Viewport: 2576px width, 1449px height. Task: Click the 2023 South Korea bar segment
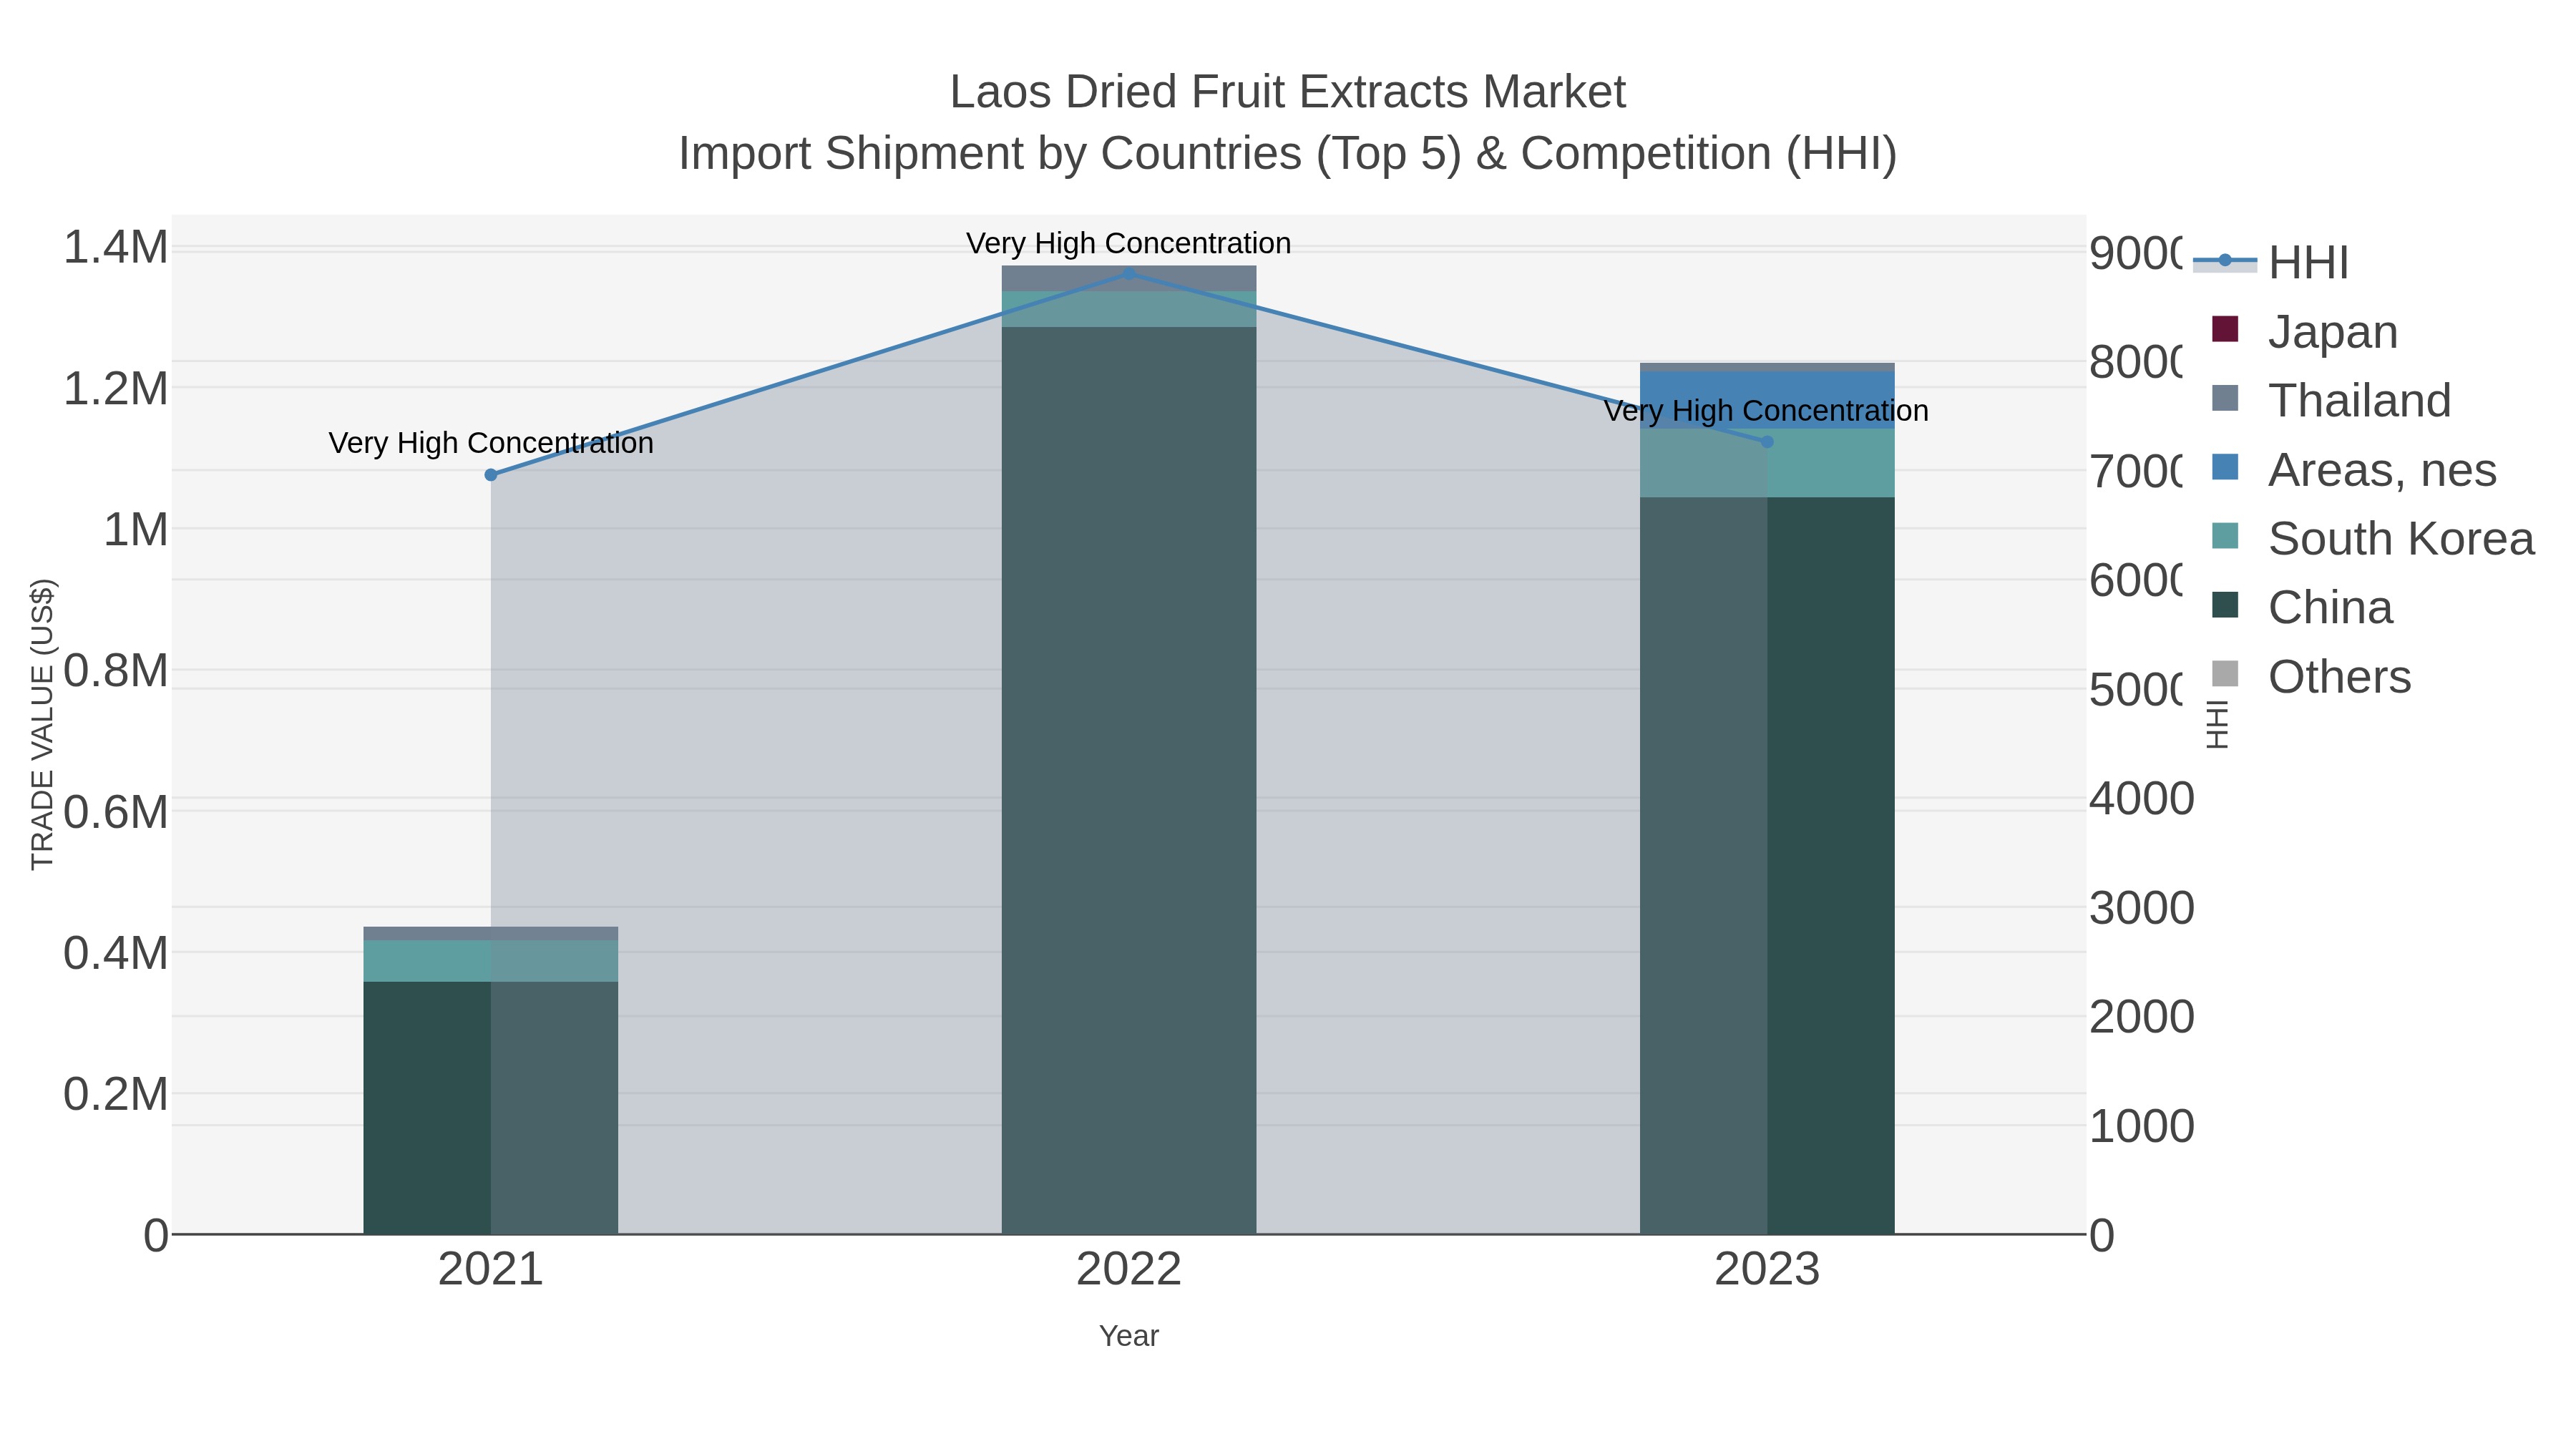[x=1767, y=463]
